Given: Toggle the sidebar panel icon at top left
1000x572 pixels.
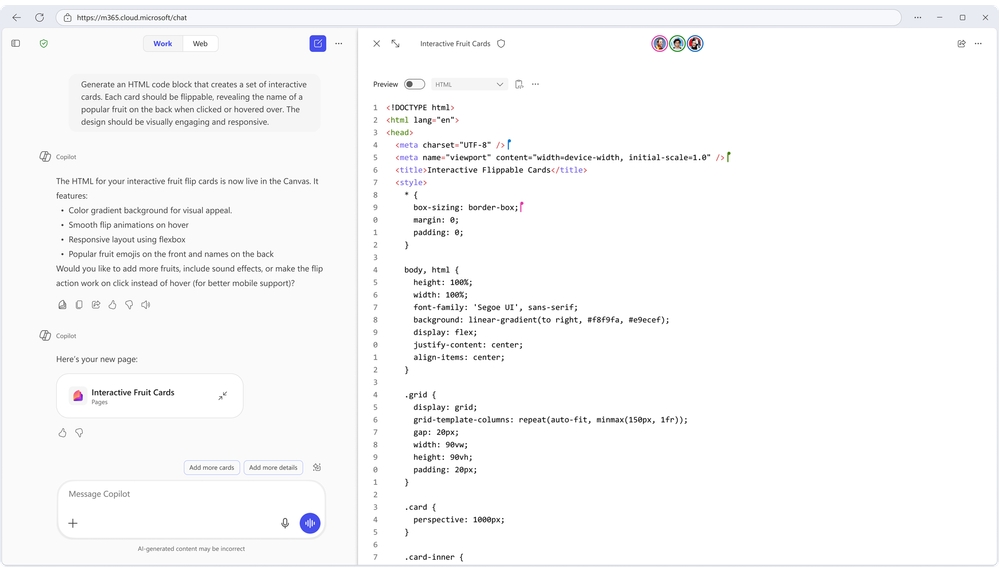Looking at the screenshot, I should pos(16,43).
